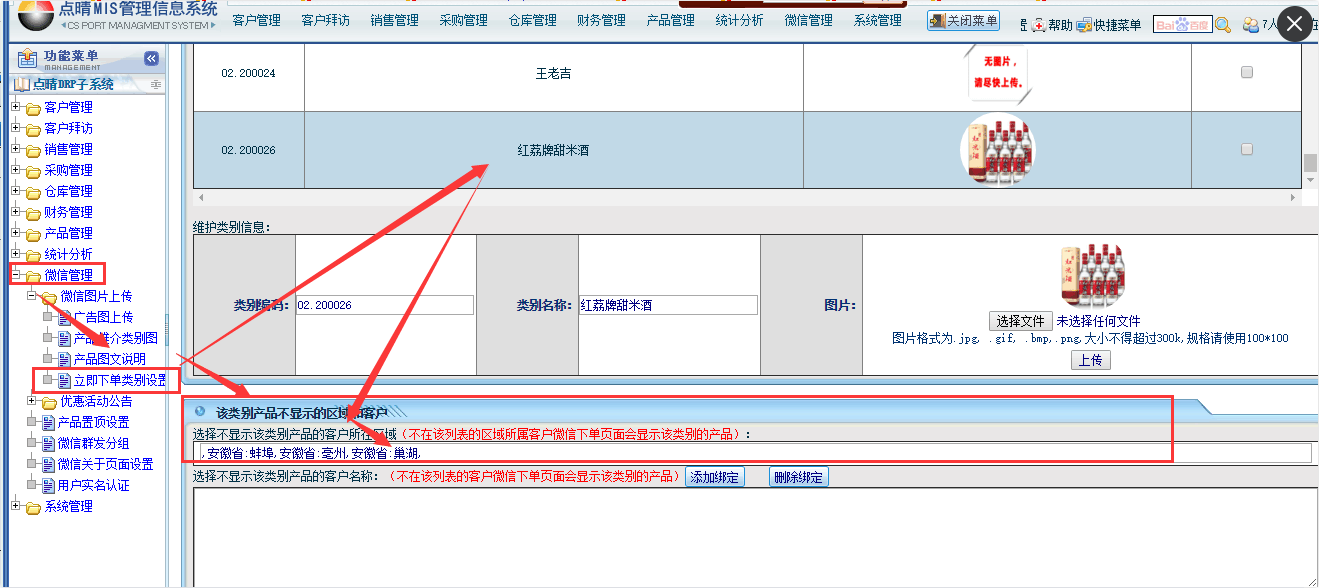Click the 添加绑定 button
Image resolution: width=1319 pixels, height=588 pixels.
[714, 477]
